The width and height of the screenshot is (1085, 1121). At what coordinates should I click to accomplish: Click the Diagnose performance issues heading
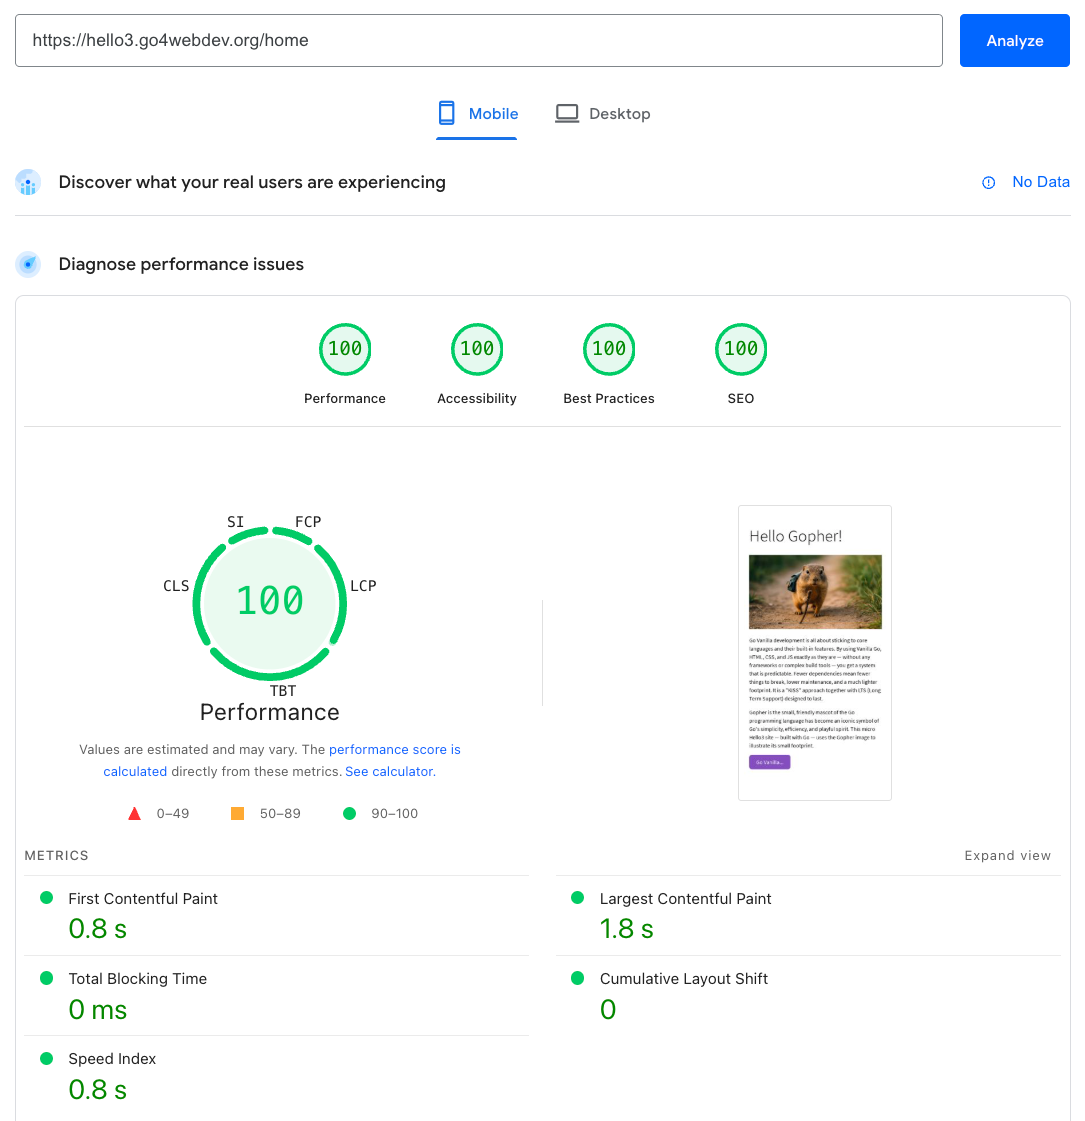tap(182, 265)
